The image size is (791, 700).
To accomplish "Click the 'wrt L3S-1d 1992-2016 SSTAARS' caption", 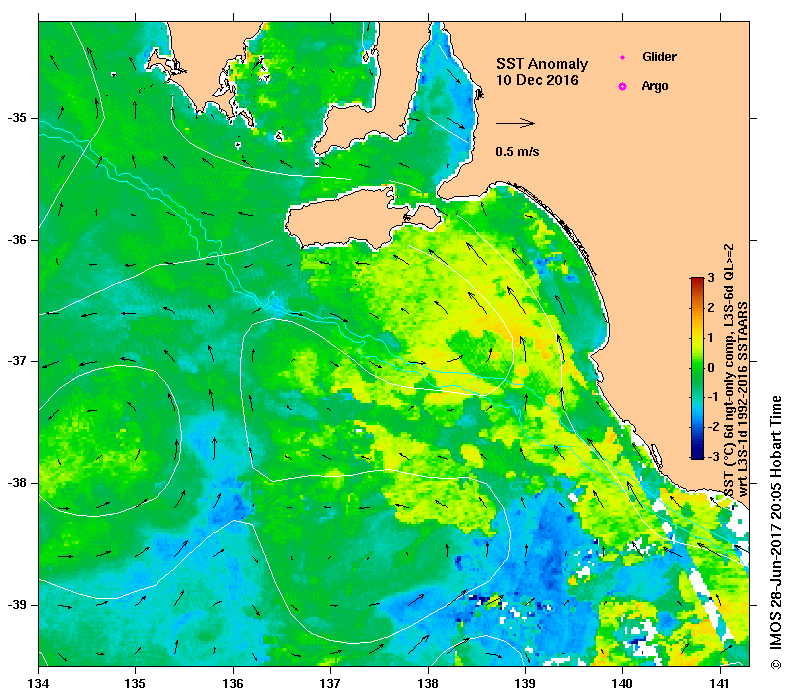I will [743, 399].
